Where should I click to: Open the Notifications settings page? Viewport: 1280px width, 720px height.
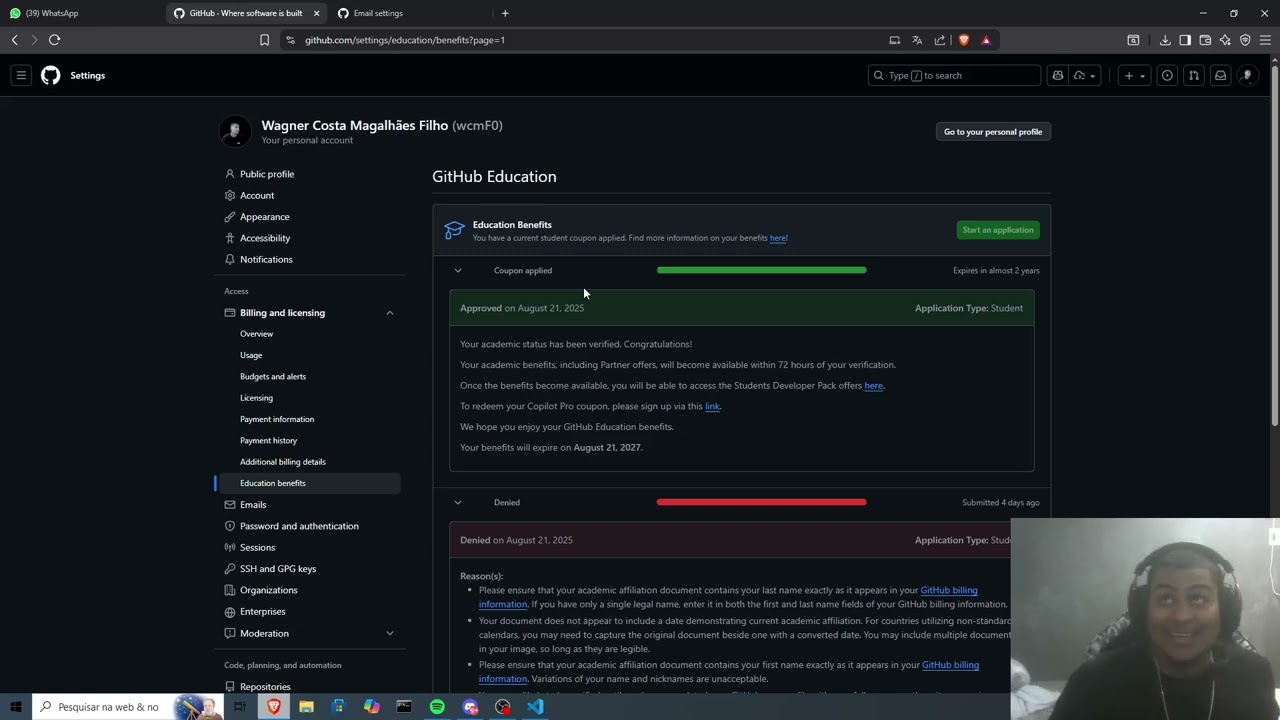[266, 259]
